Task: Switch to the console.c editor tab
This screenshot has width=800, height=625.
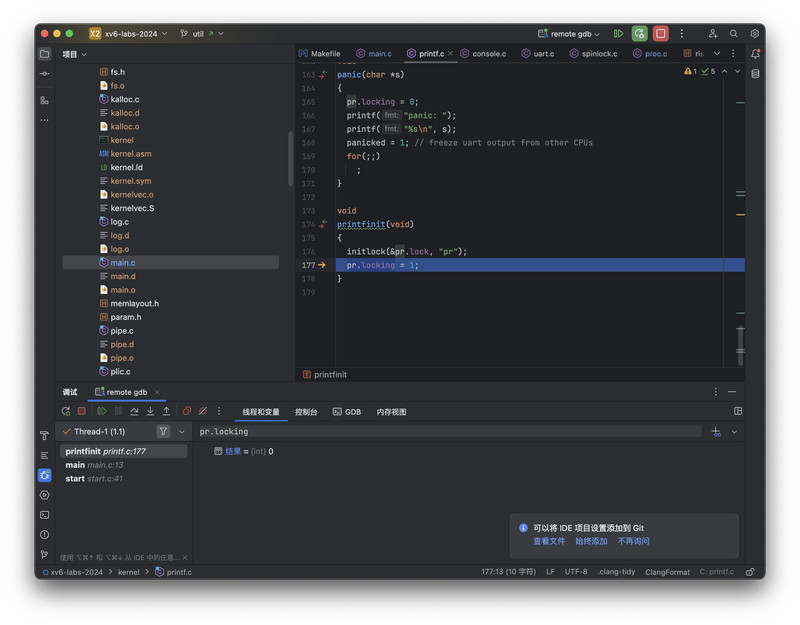Action: pyautogui.click(x=483, y=54)
